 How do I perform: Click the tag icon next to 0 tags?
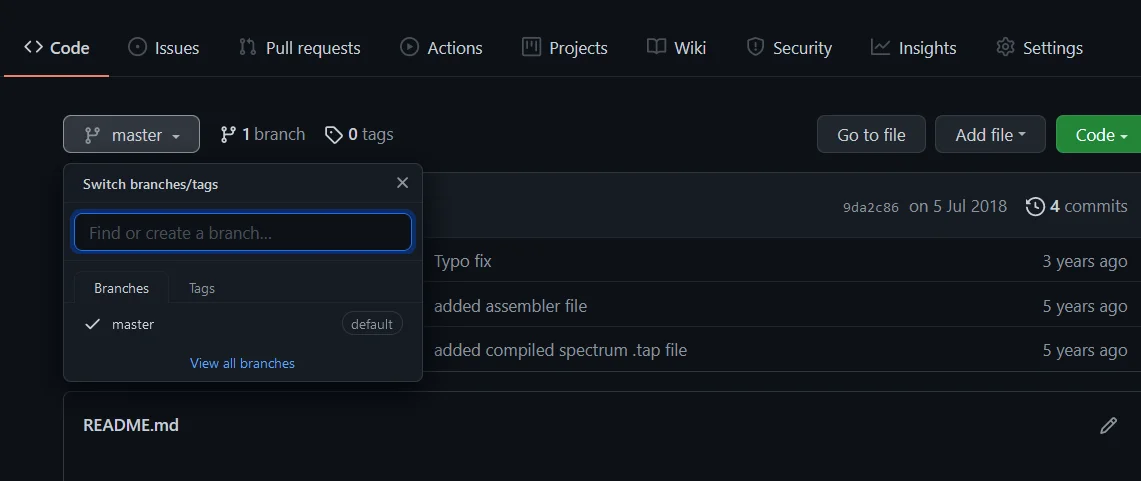[x=334, y=134]
